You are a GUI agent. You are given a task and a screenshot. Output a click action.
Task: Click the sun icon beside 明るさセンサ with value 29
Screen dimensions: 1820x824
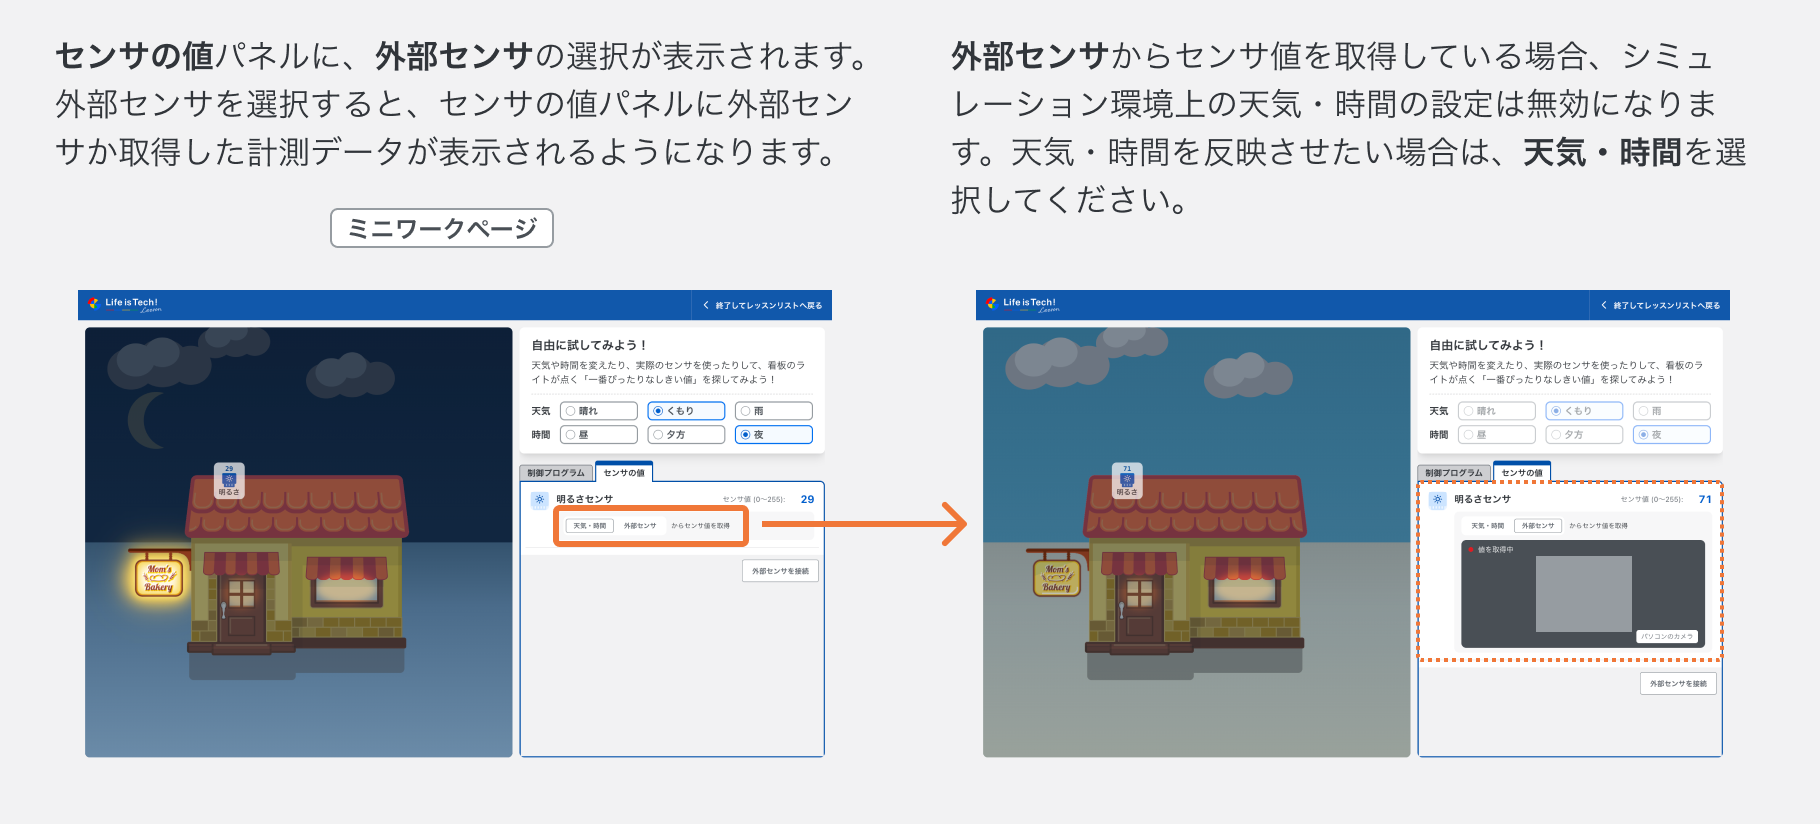[x=540, y=499]
